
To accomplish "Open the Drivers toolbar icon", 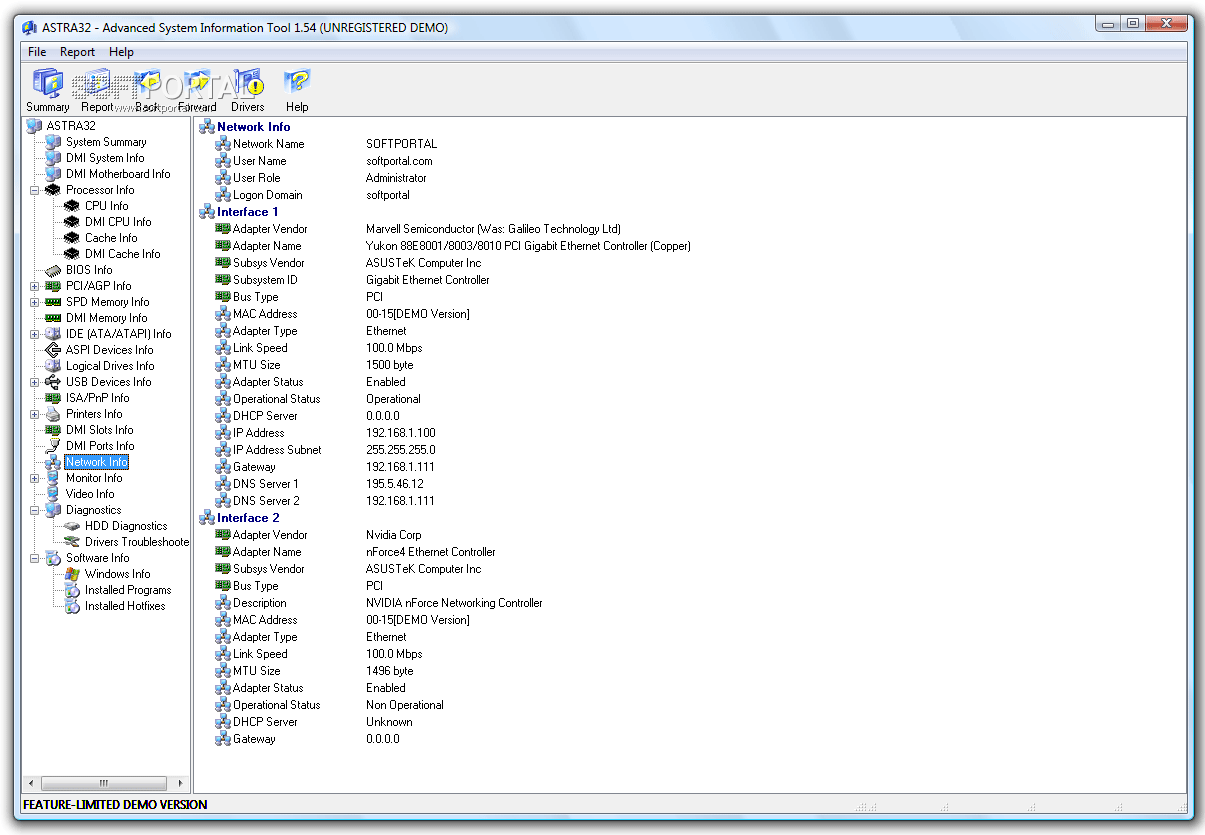I will coord(247,90).
